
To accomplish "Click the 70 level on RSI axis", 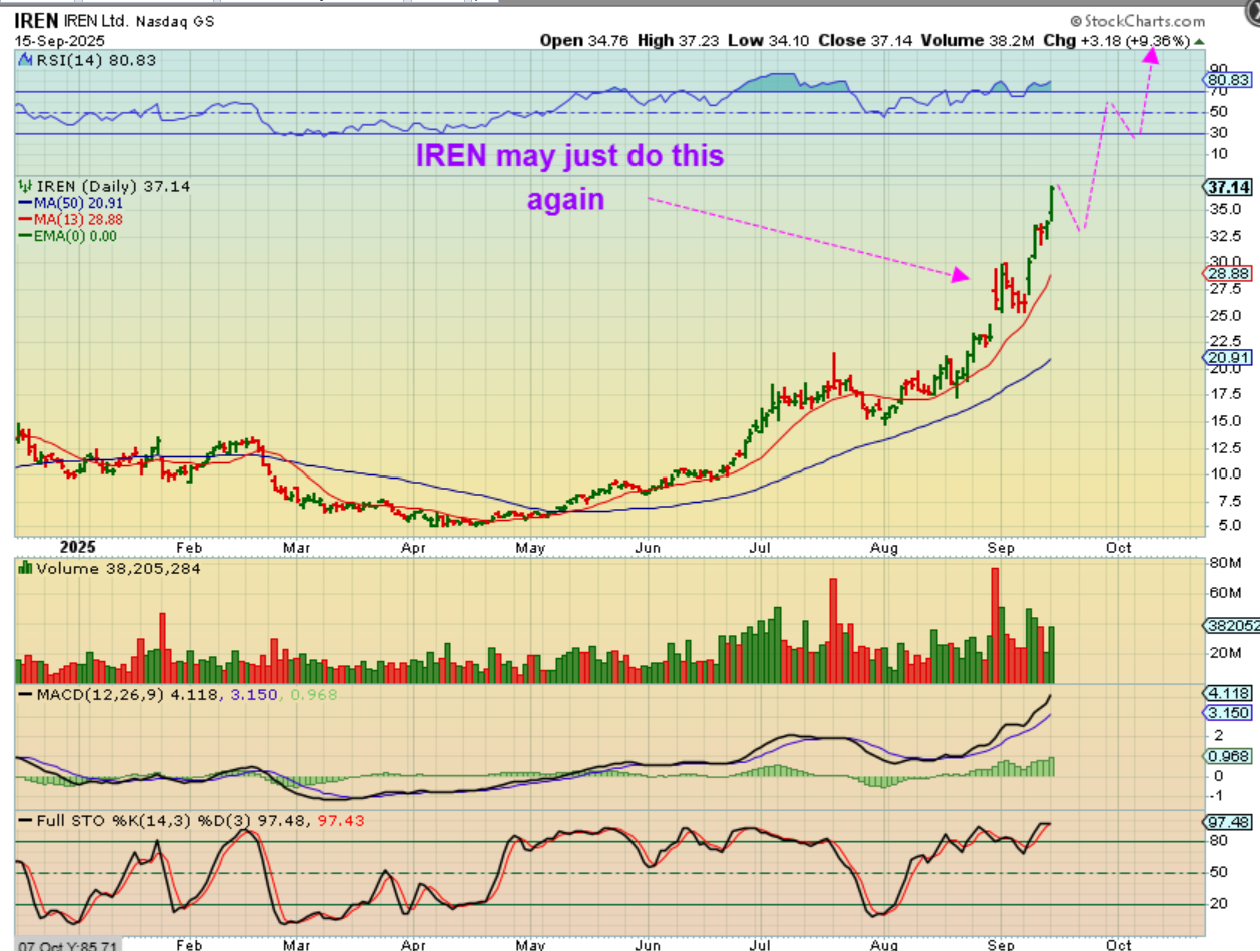I will point(1217,91).
